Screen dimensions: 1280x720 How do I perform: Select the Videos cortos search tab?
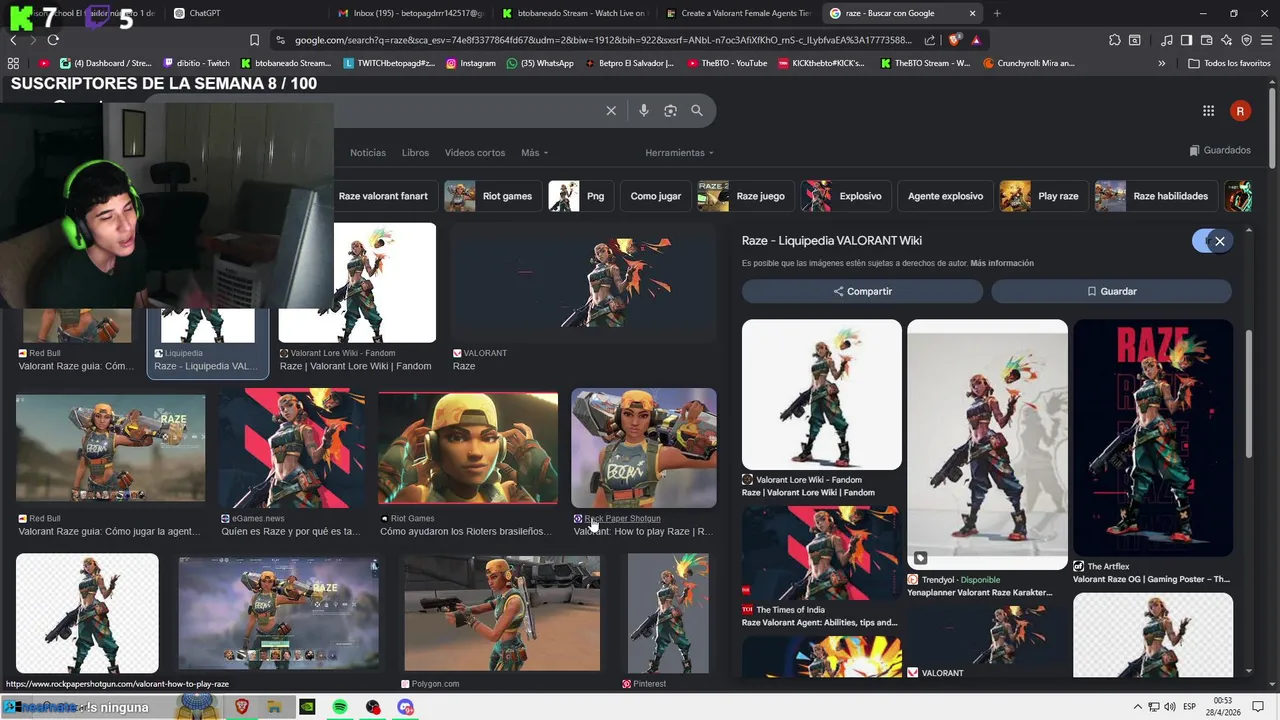475,153
